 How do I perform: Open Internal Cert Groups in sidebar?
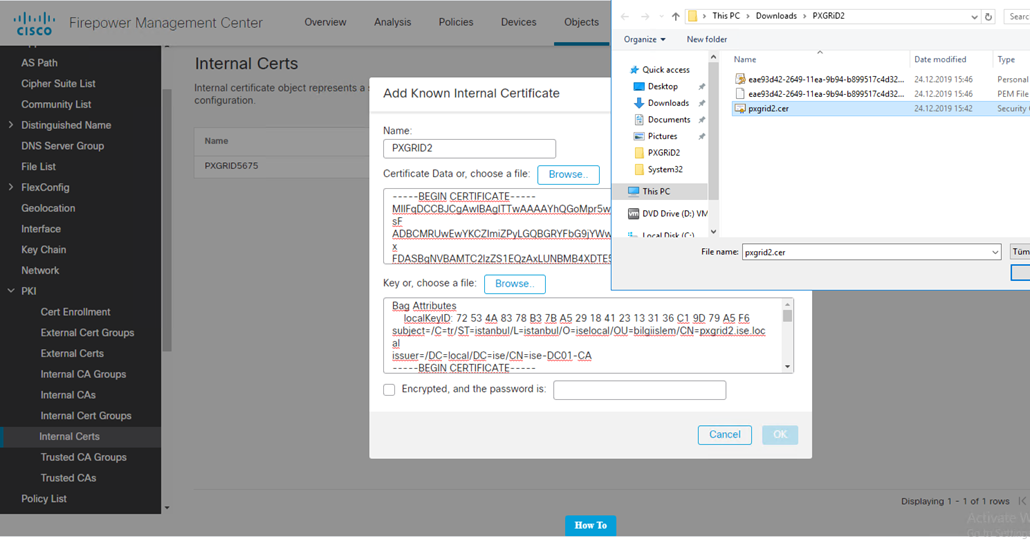click(x=86, y=416)
